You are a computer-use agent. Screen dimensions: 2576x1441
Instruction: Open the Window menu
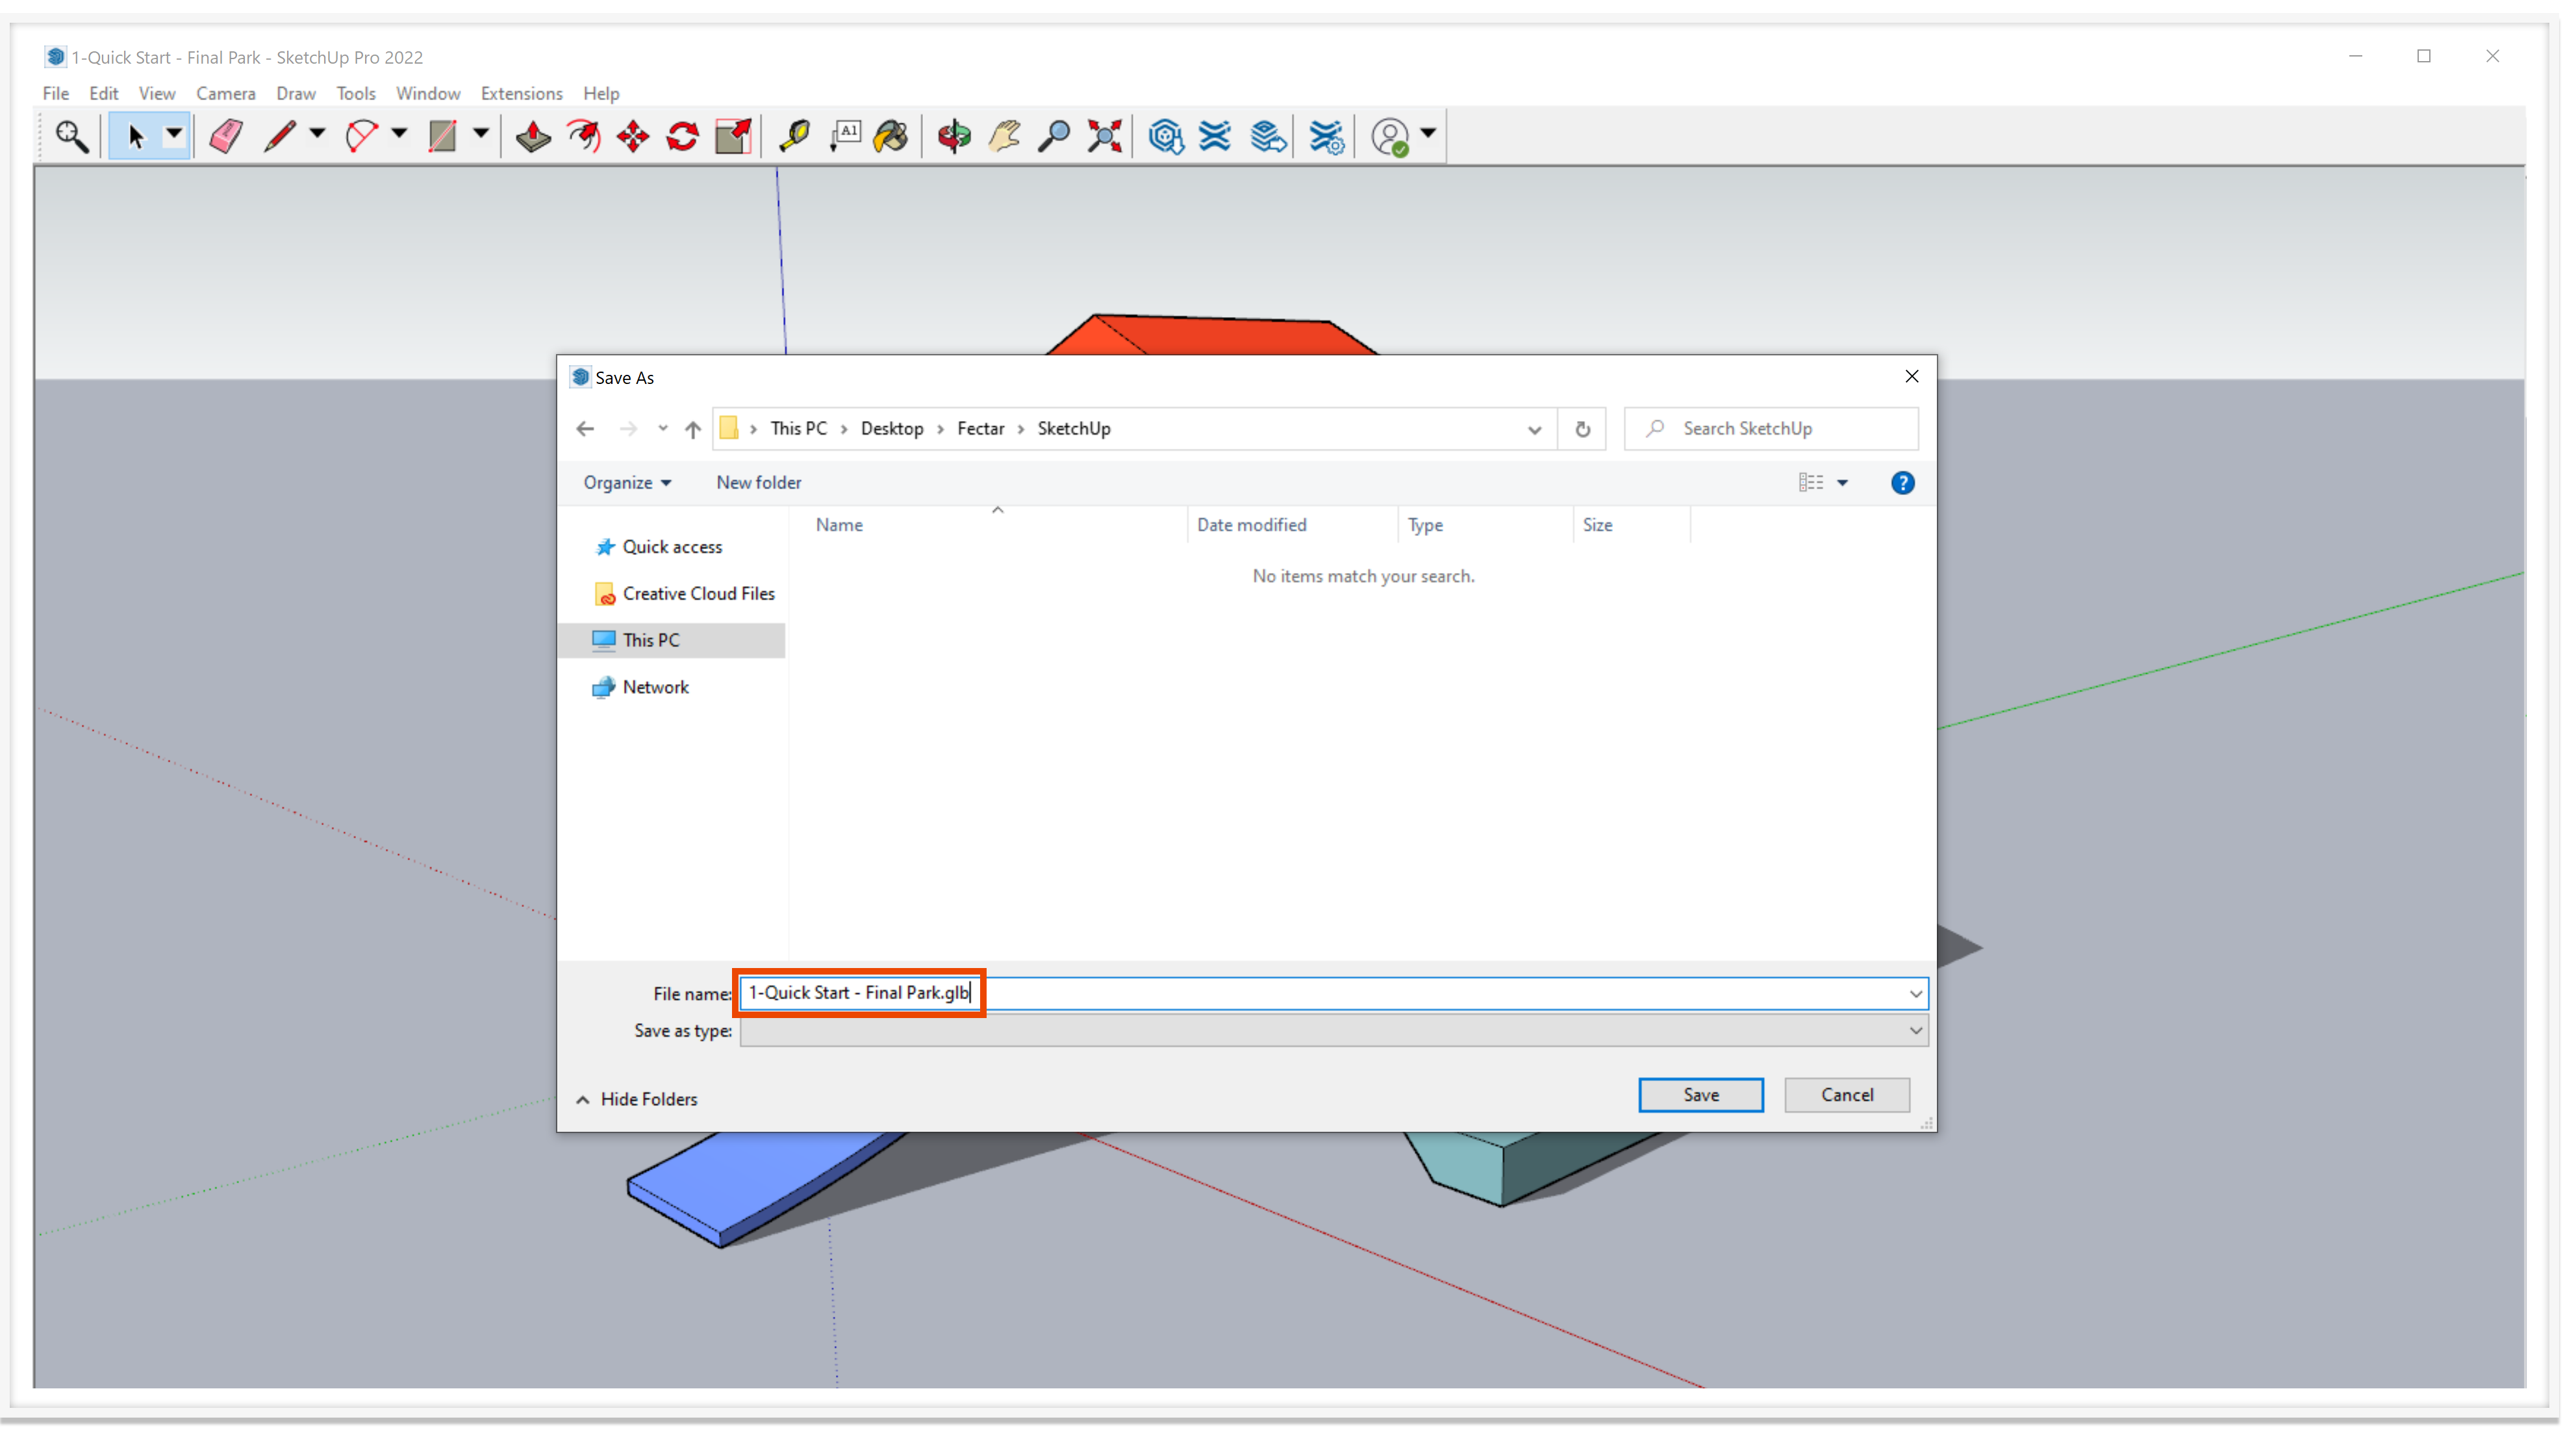428,94
